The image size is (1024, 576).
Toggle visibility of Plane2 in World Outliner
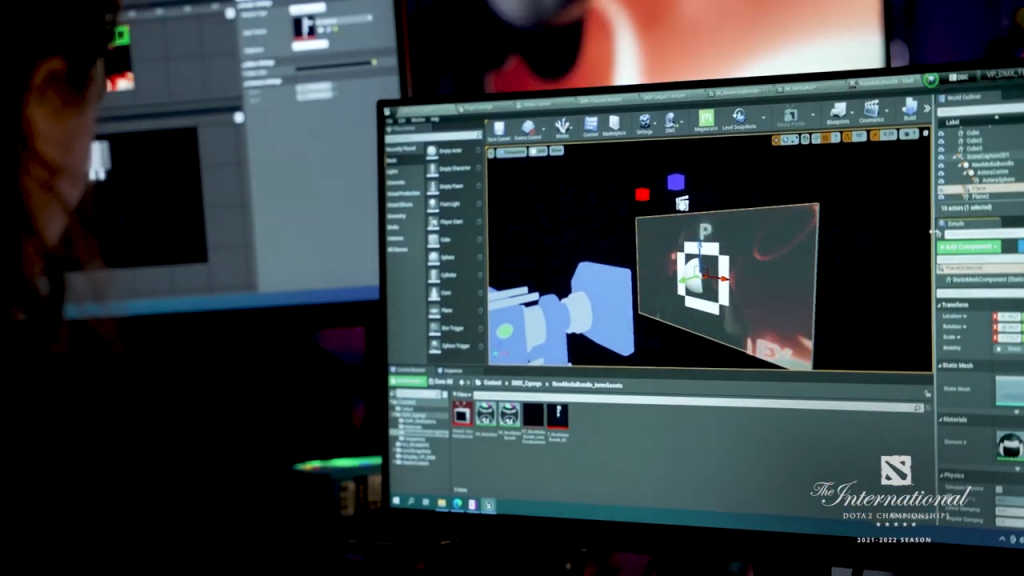tap(941, 197)
